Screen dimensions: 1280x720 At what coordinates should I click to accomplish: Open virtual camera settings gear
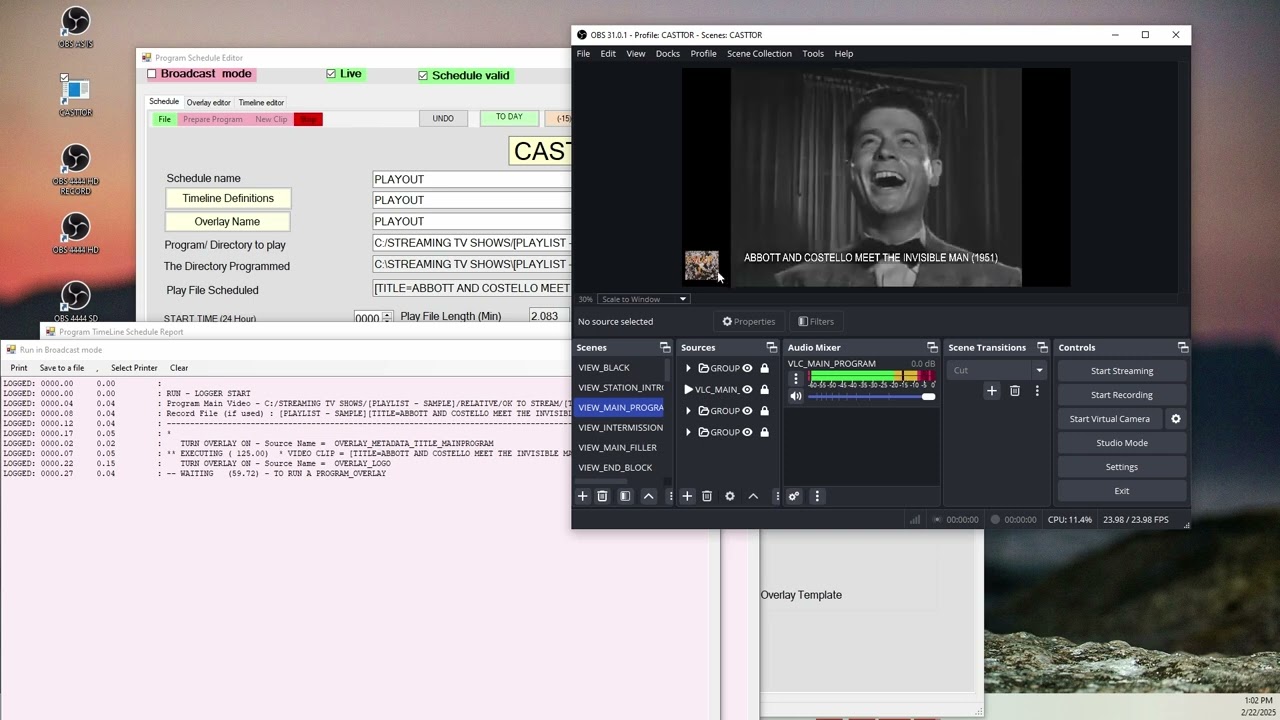[x=1176, y=419]
